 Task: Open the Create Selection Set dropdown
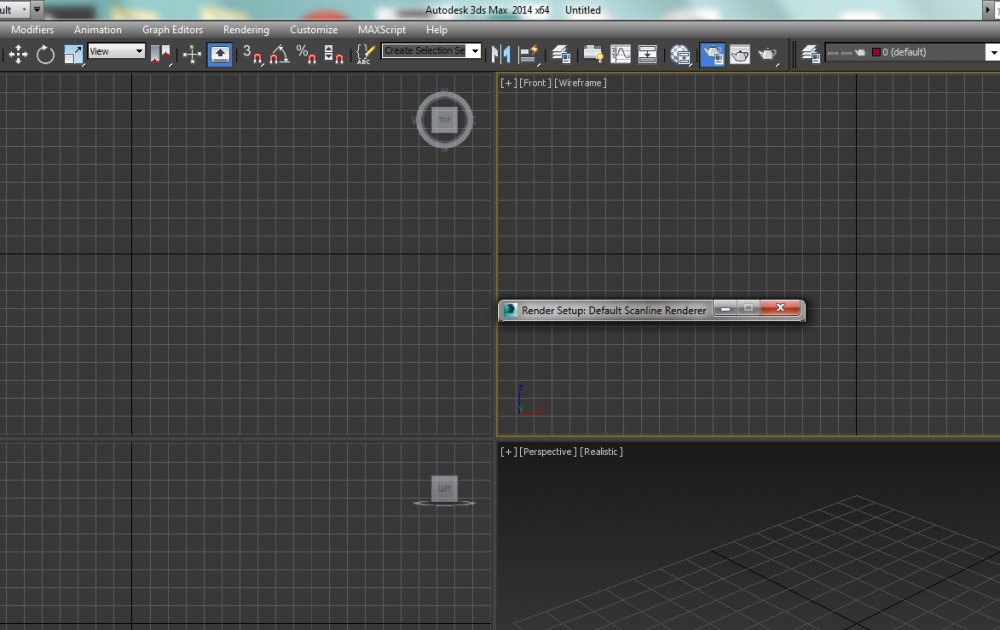474,51
